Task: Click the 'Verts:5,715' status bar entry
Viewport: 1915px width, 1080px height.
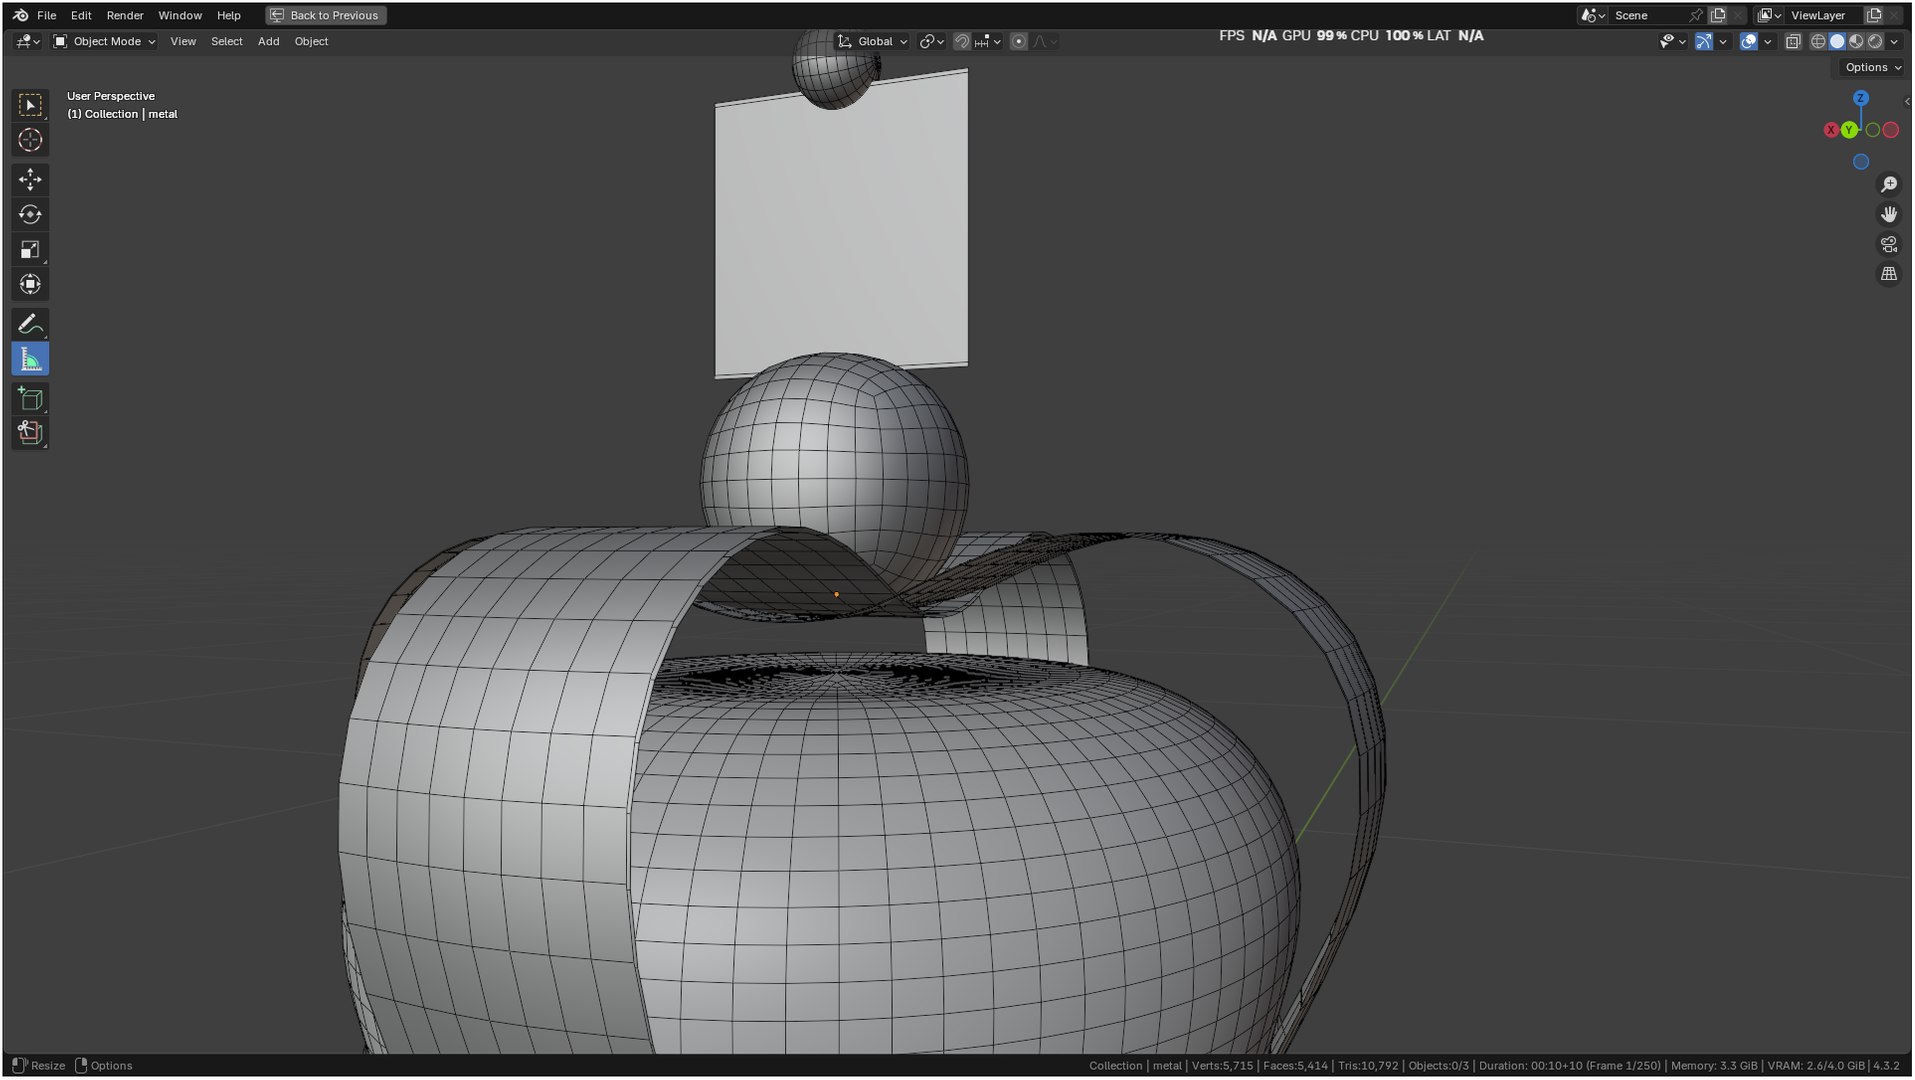Action: point(1222,1066)
